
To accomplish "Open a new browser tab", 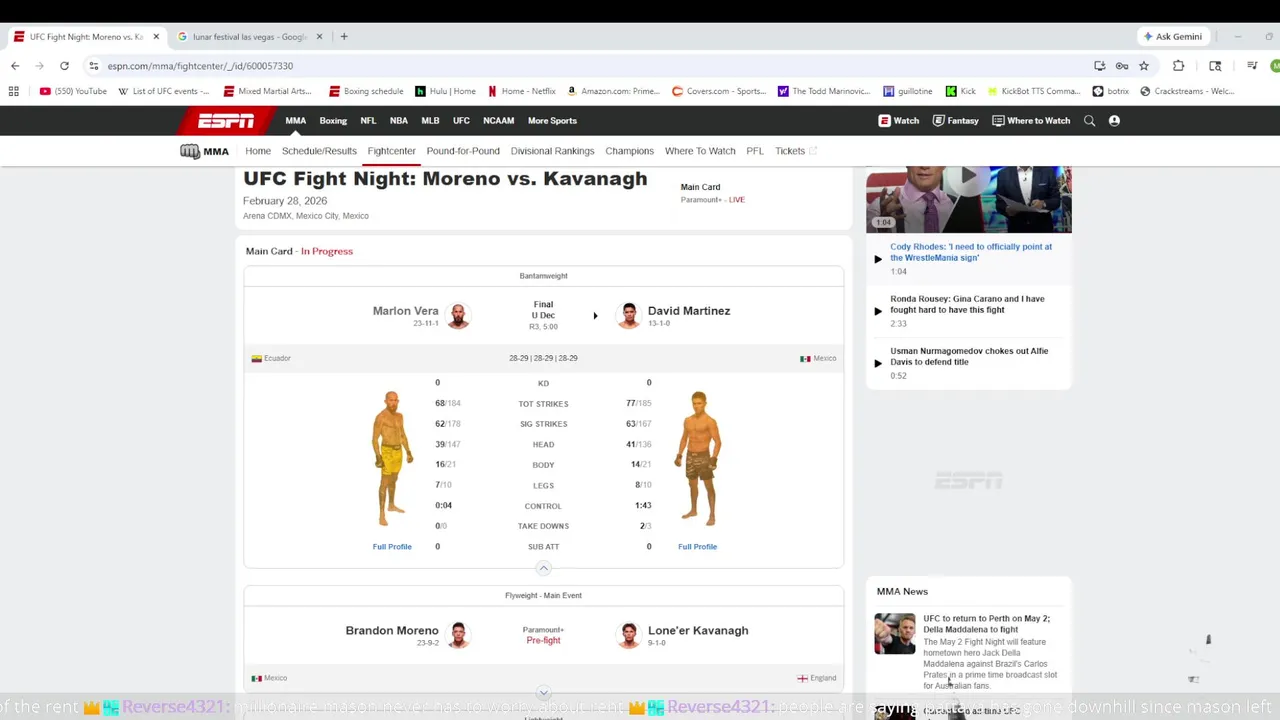I will (344, 37).
